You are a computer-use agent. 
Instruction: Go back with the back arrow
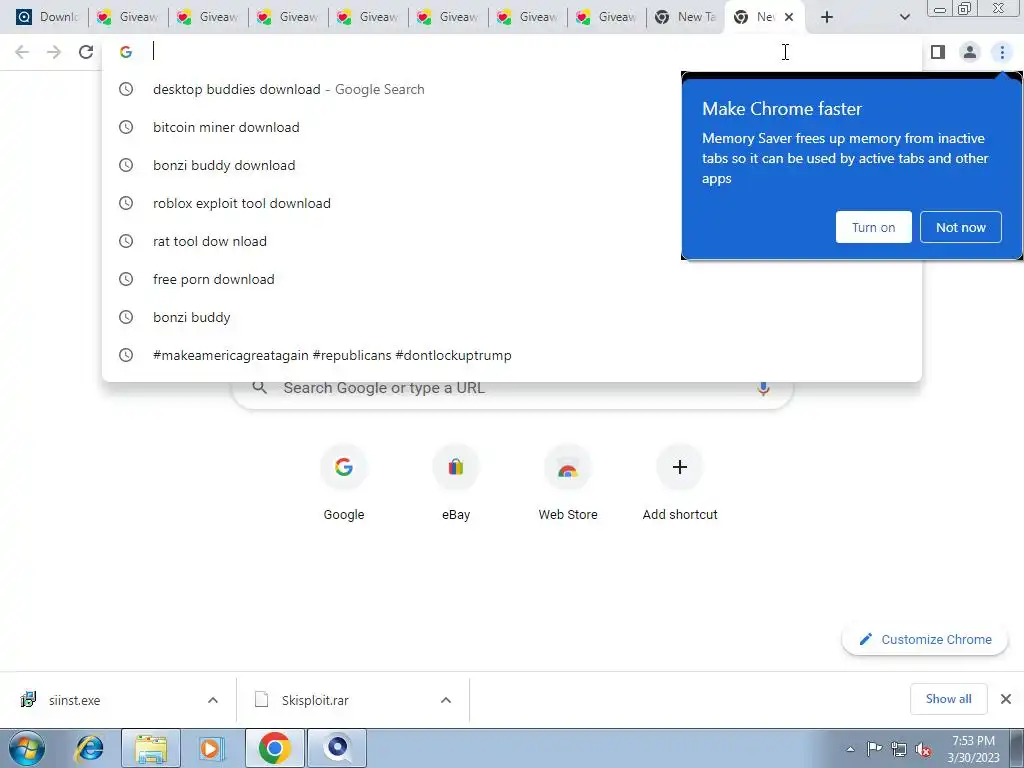click(x=22, y=52)
